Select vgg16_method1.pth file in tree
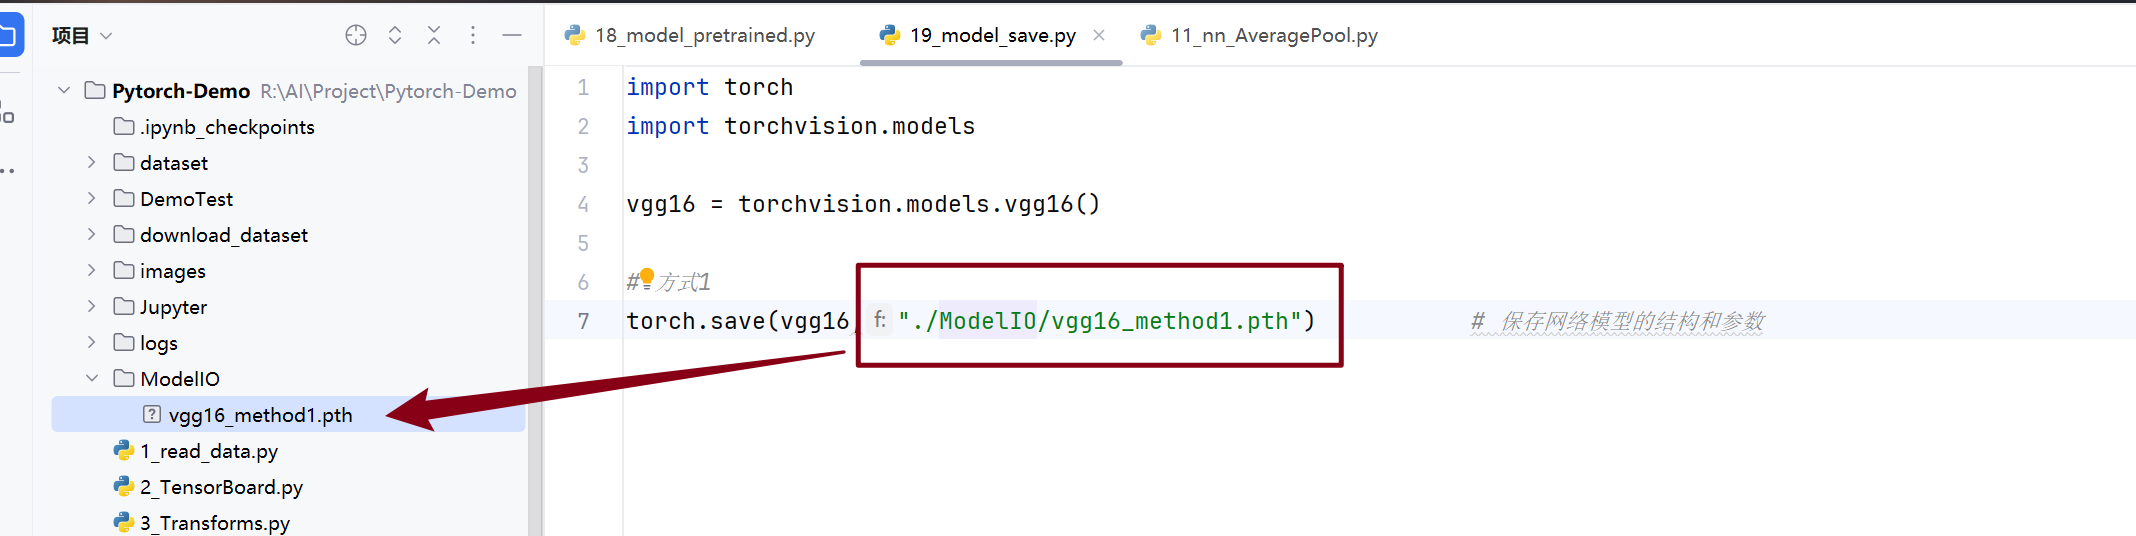Image resolution: width=2136 pixels, height=536 pixels. point(260,415)
